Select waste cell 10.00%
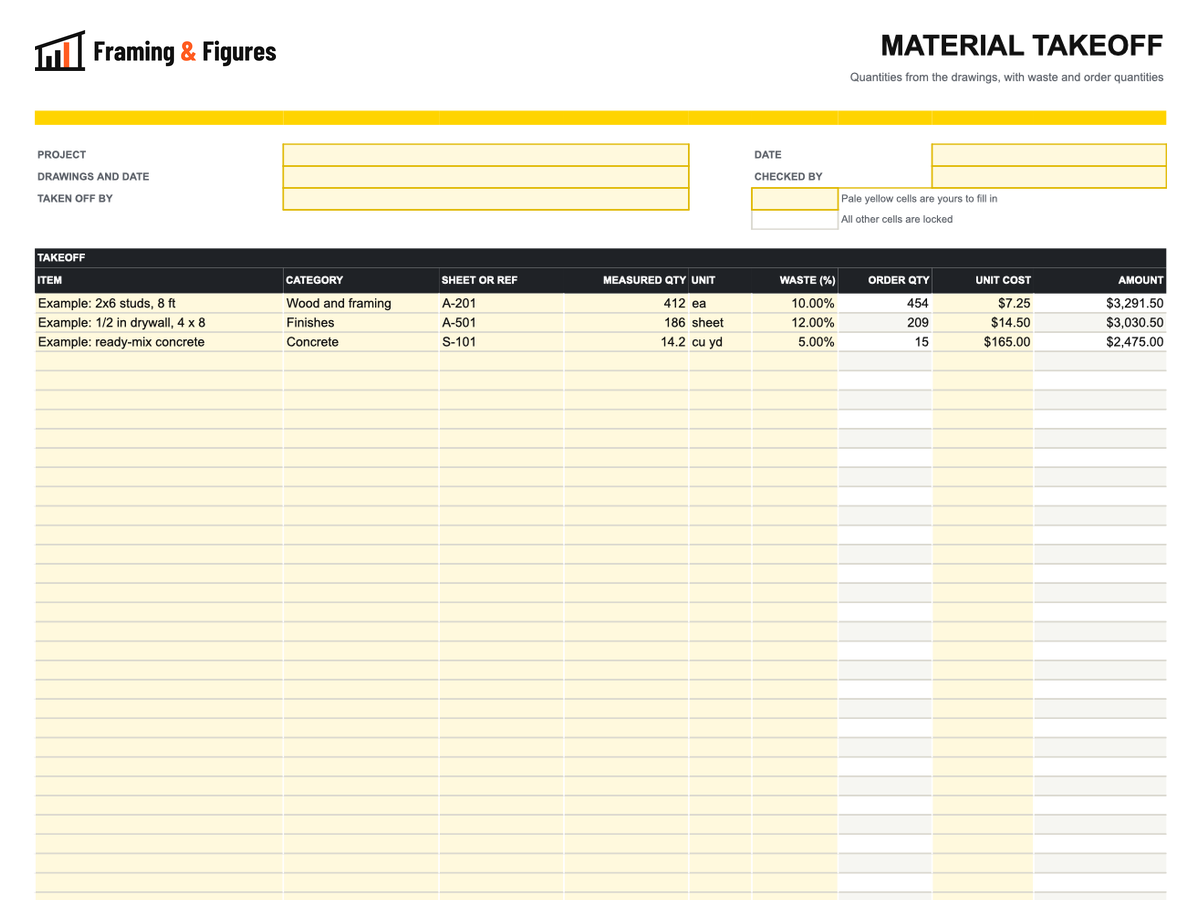Image resolution: width=1200 pixels, height=900 pixels. click(795, 303)
